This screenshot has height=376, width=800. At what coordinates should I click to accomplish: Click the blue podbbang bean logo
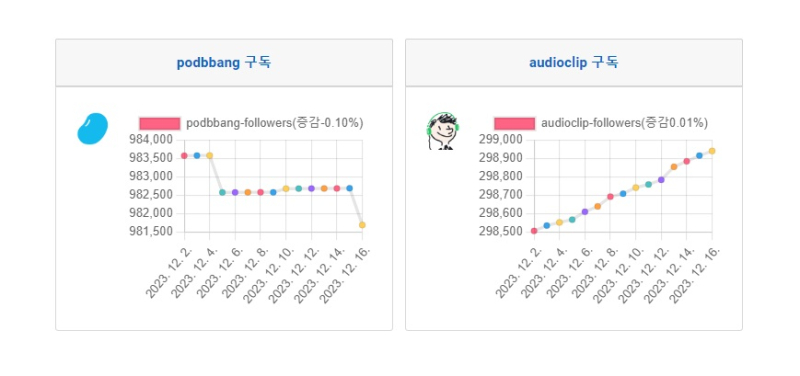92,129
